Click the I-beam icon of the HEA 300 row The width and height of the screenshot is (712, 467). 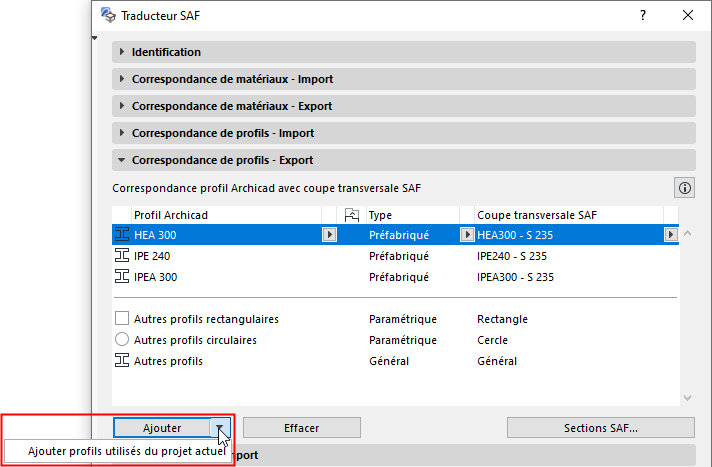point(122,234)
